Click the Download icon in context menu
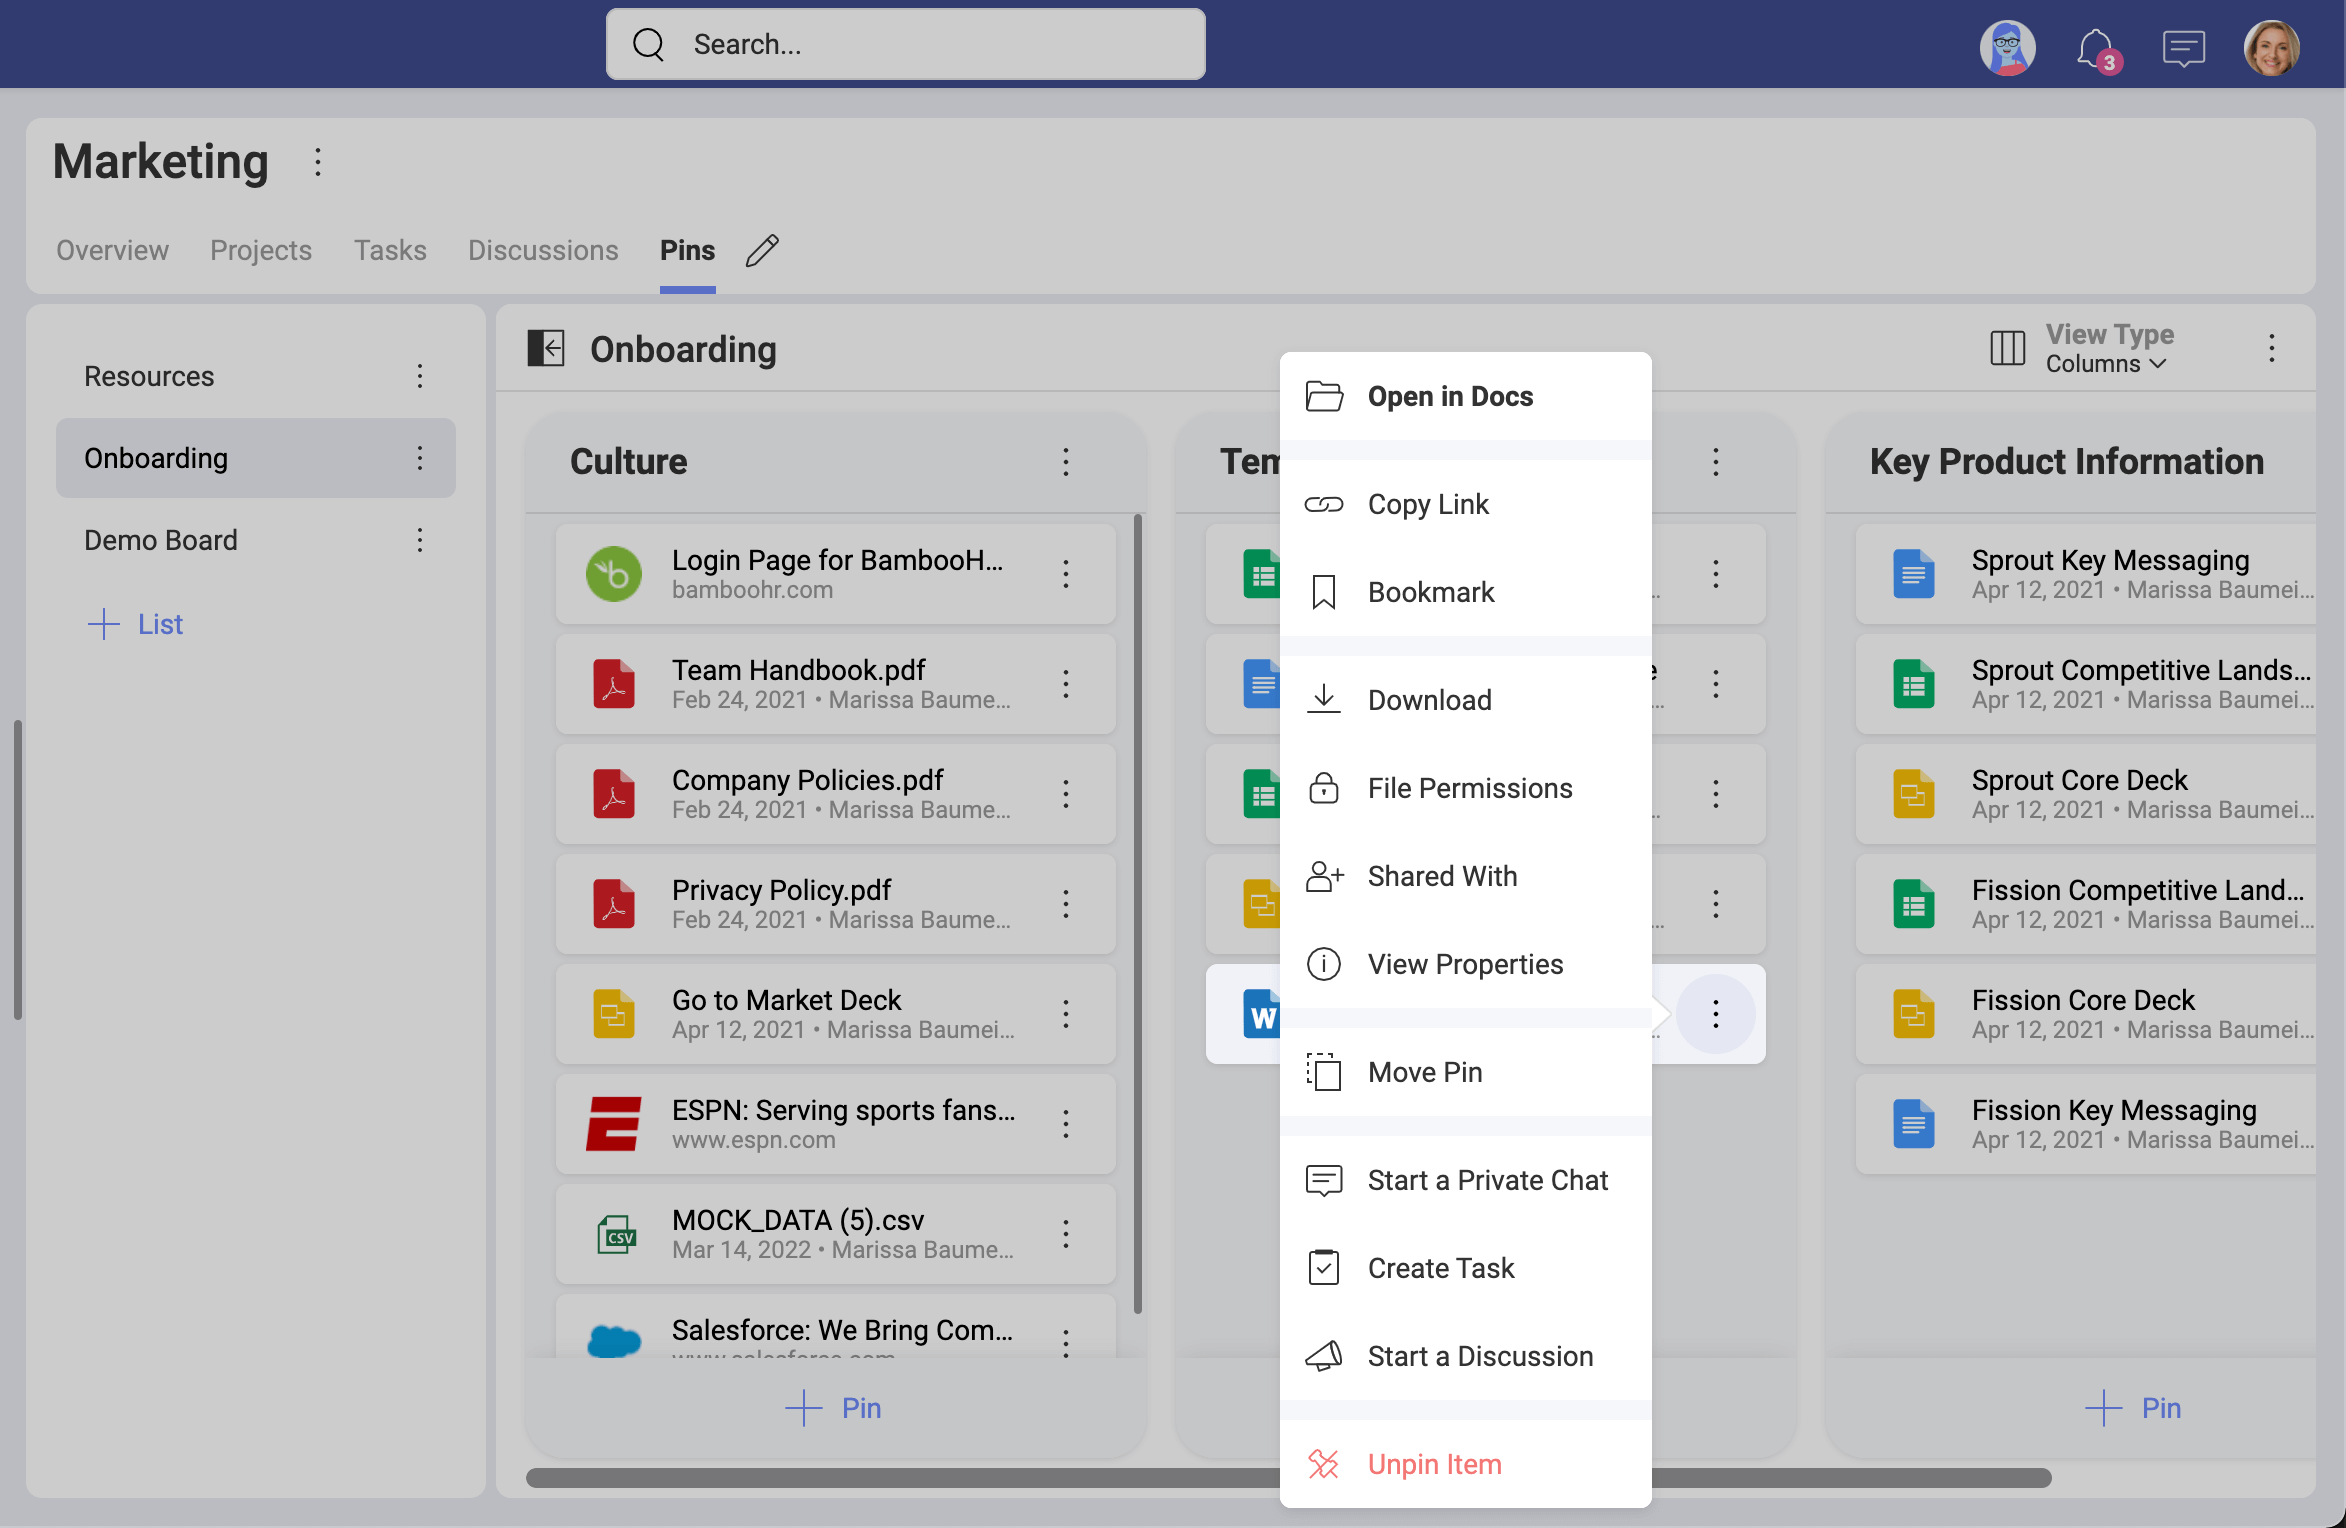Viewport: 2346px width, 1528px height. [x=1323, y=699]
